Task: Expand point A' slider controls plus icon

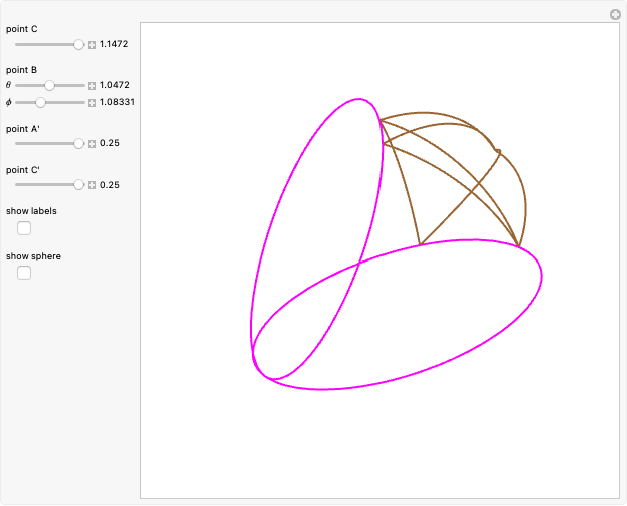Action: coord(92,144)
